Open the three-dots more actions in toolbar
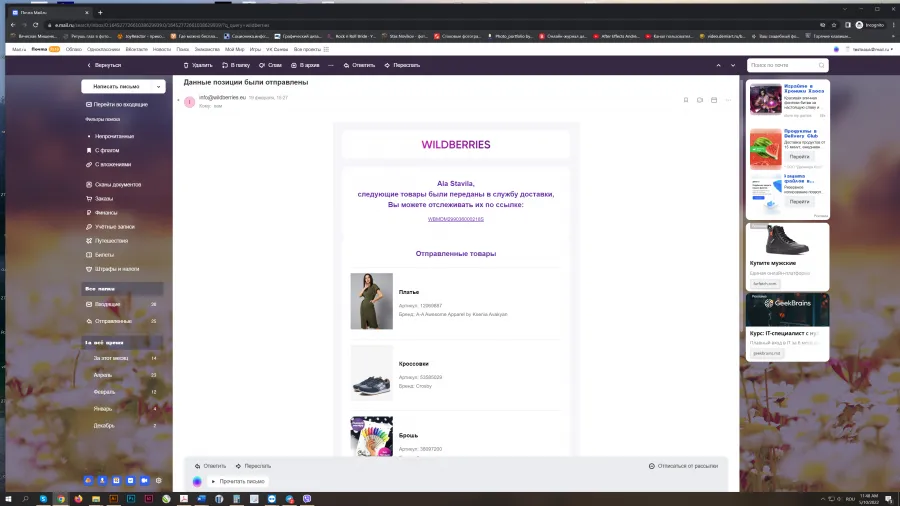 [331, 65]
